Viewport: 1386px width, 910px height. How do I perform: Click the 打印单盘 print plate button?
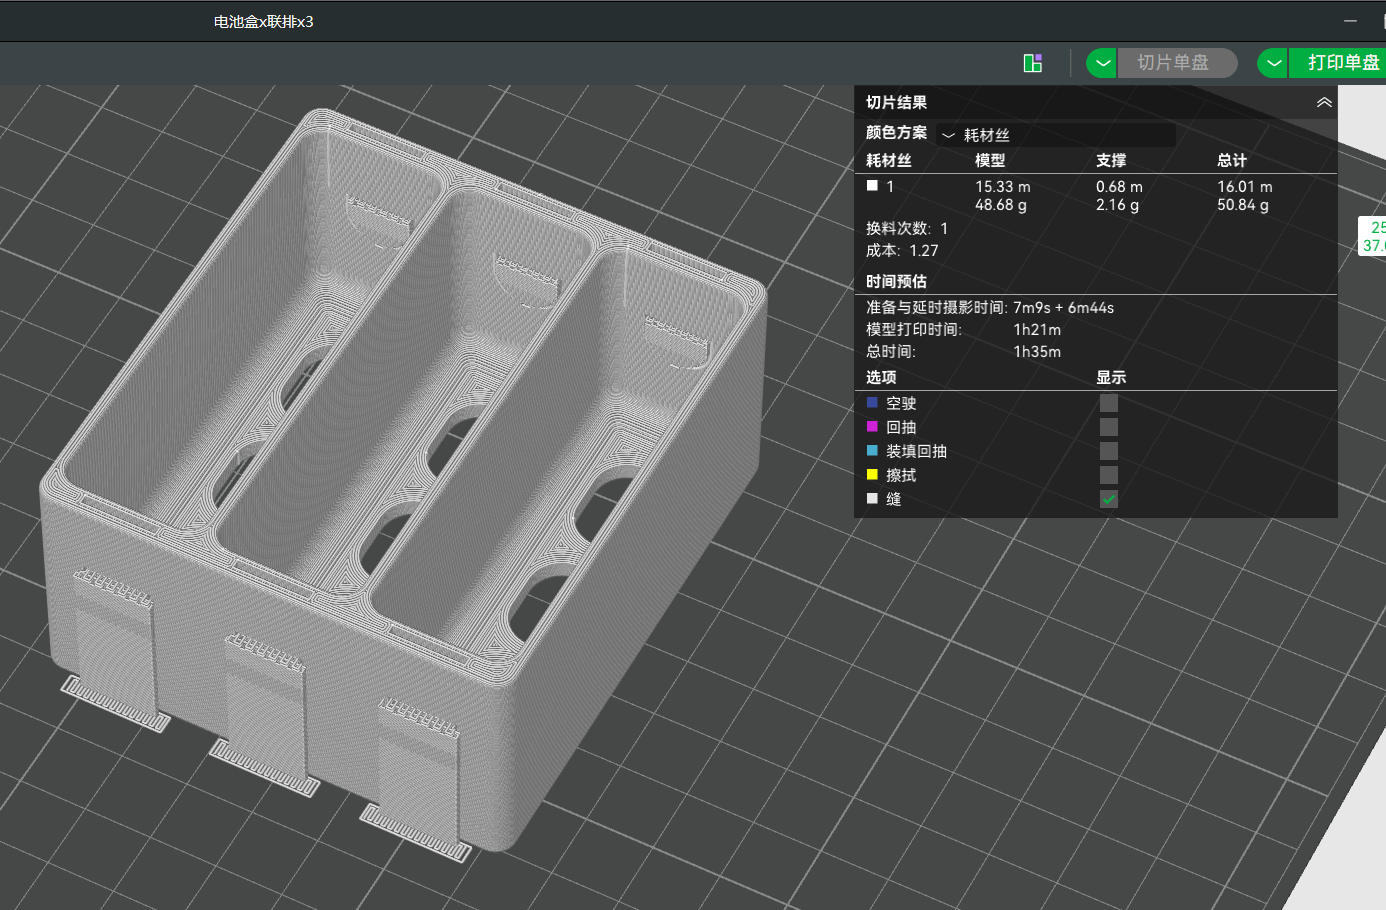click(1338, 63)
